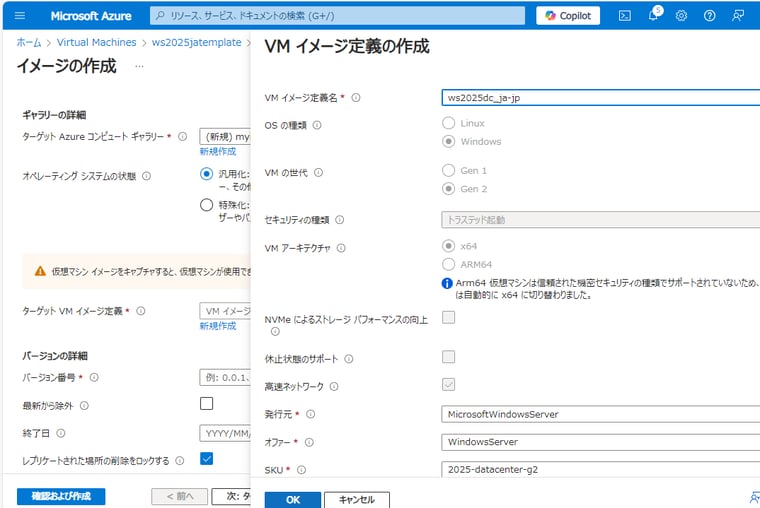Go to Virtual Machines breadcrumb
The width and height of the screenshot is (760, 508).
coord(96,42)
